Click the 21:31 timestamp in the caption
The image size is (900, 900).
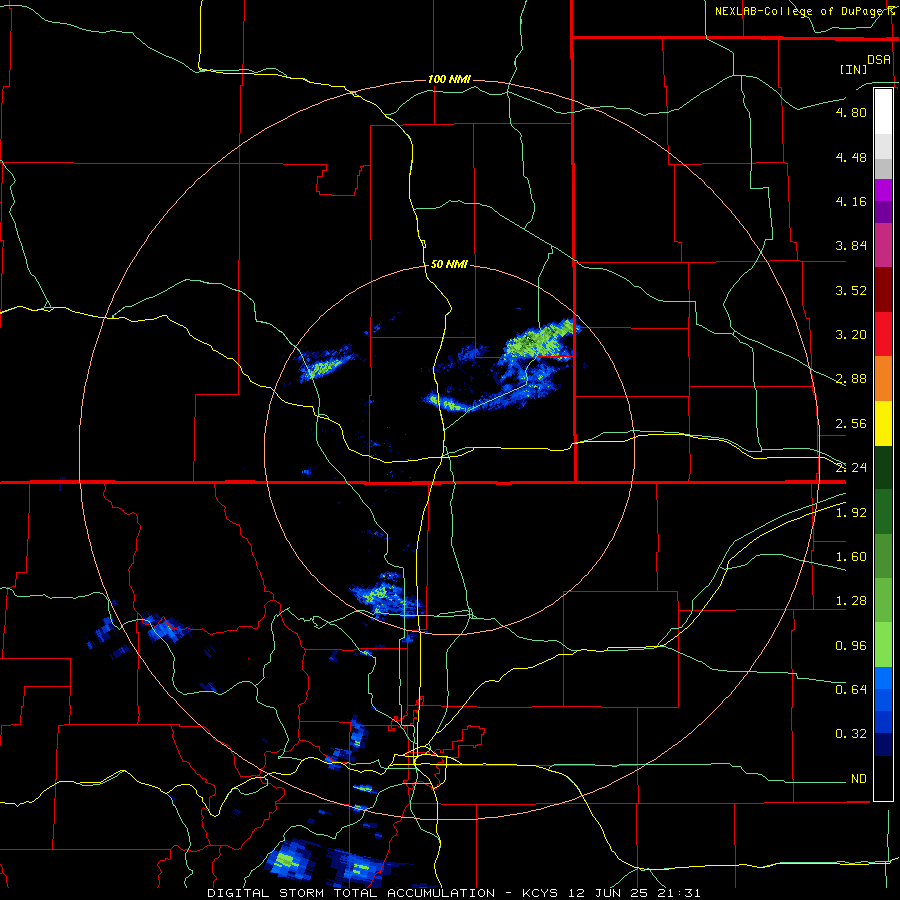[x=680, y=893]
